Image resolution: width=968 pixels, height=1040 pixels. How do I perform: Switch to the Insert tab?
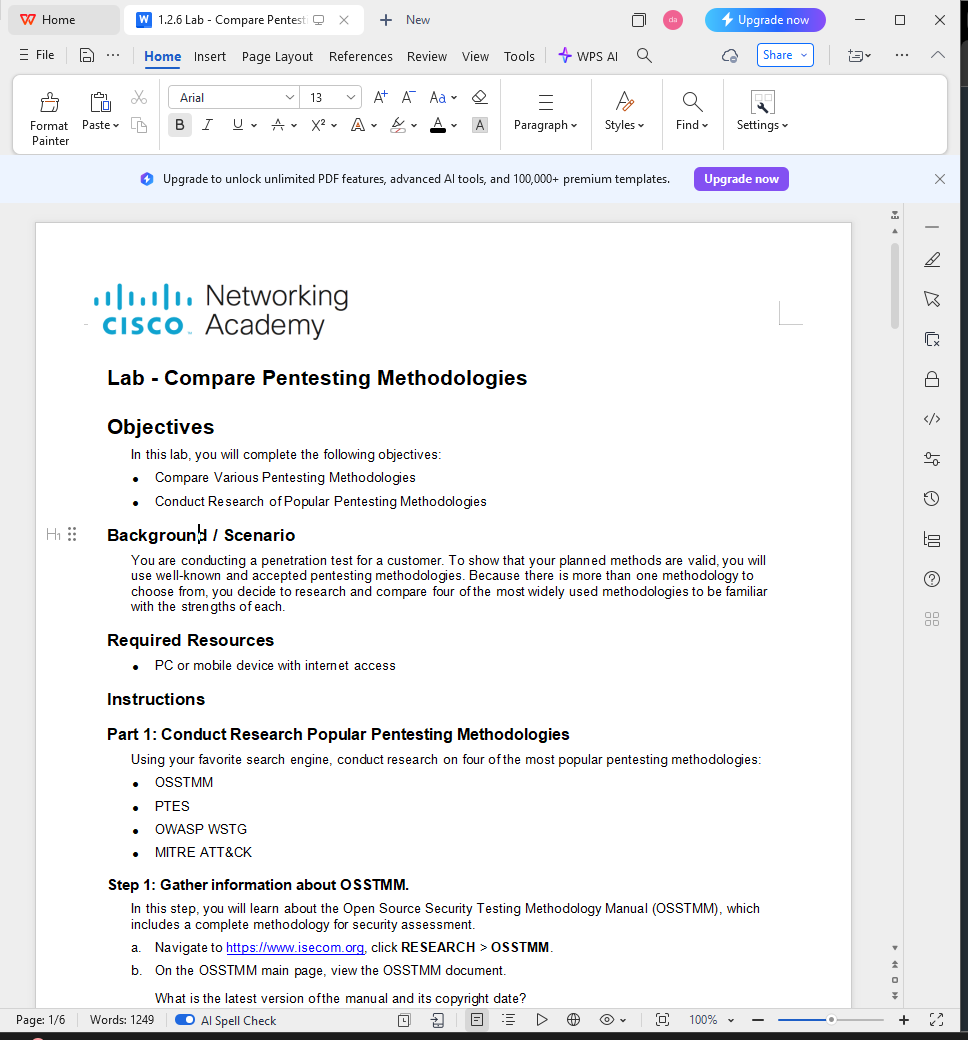(210, 56)
